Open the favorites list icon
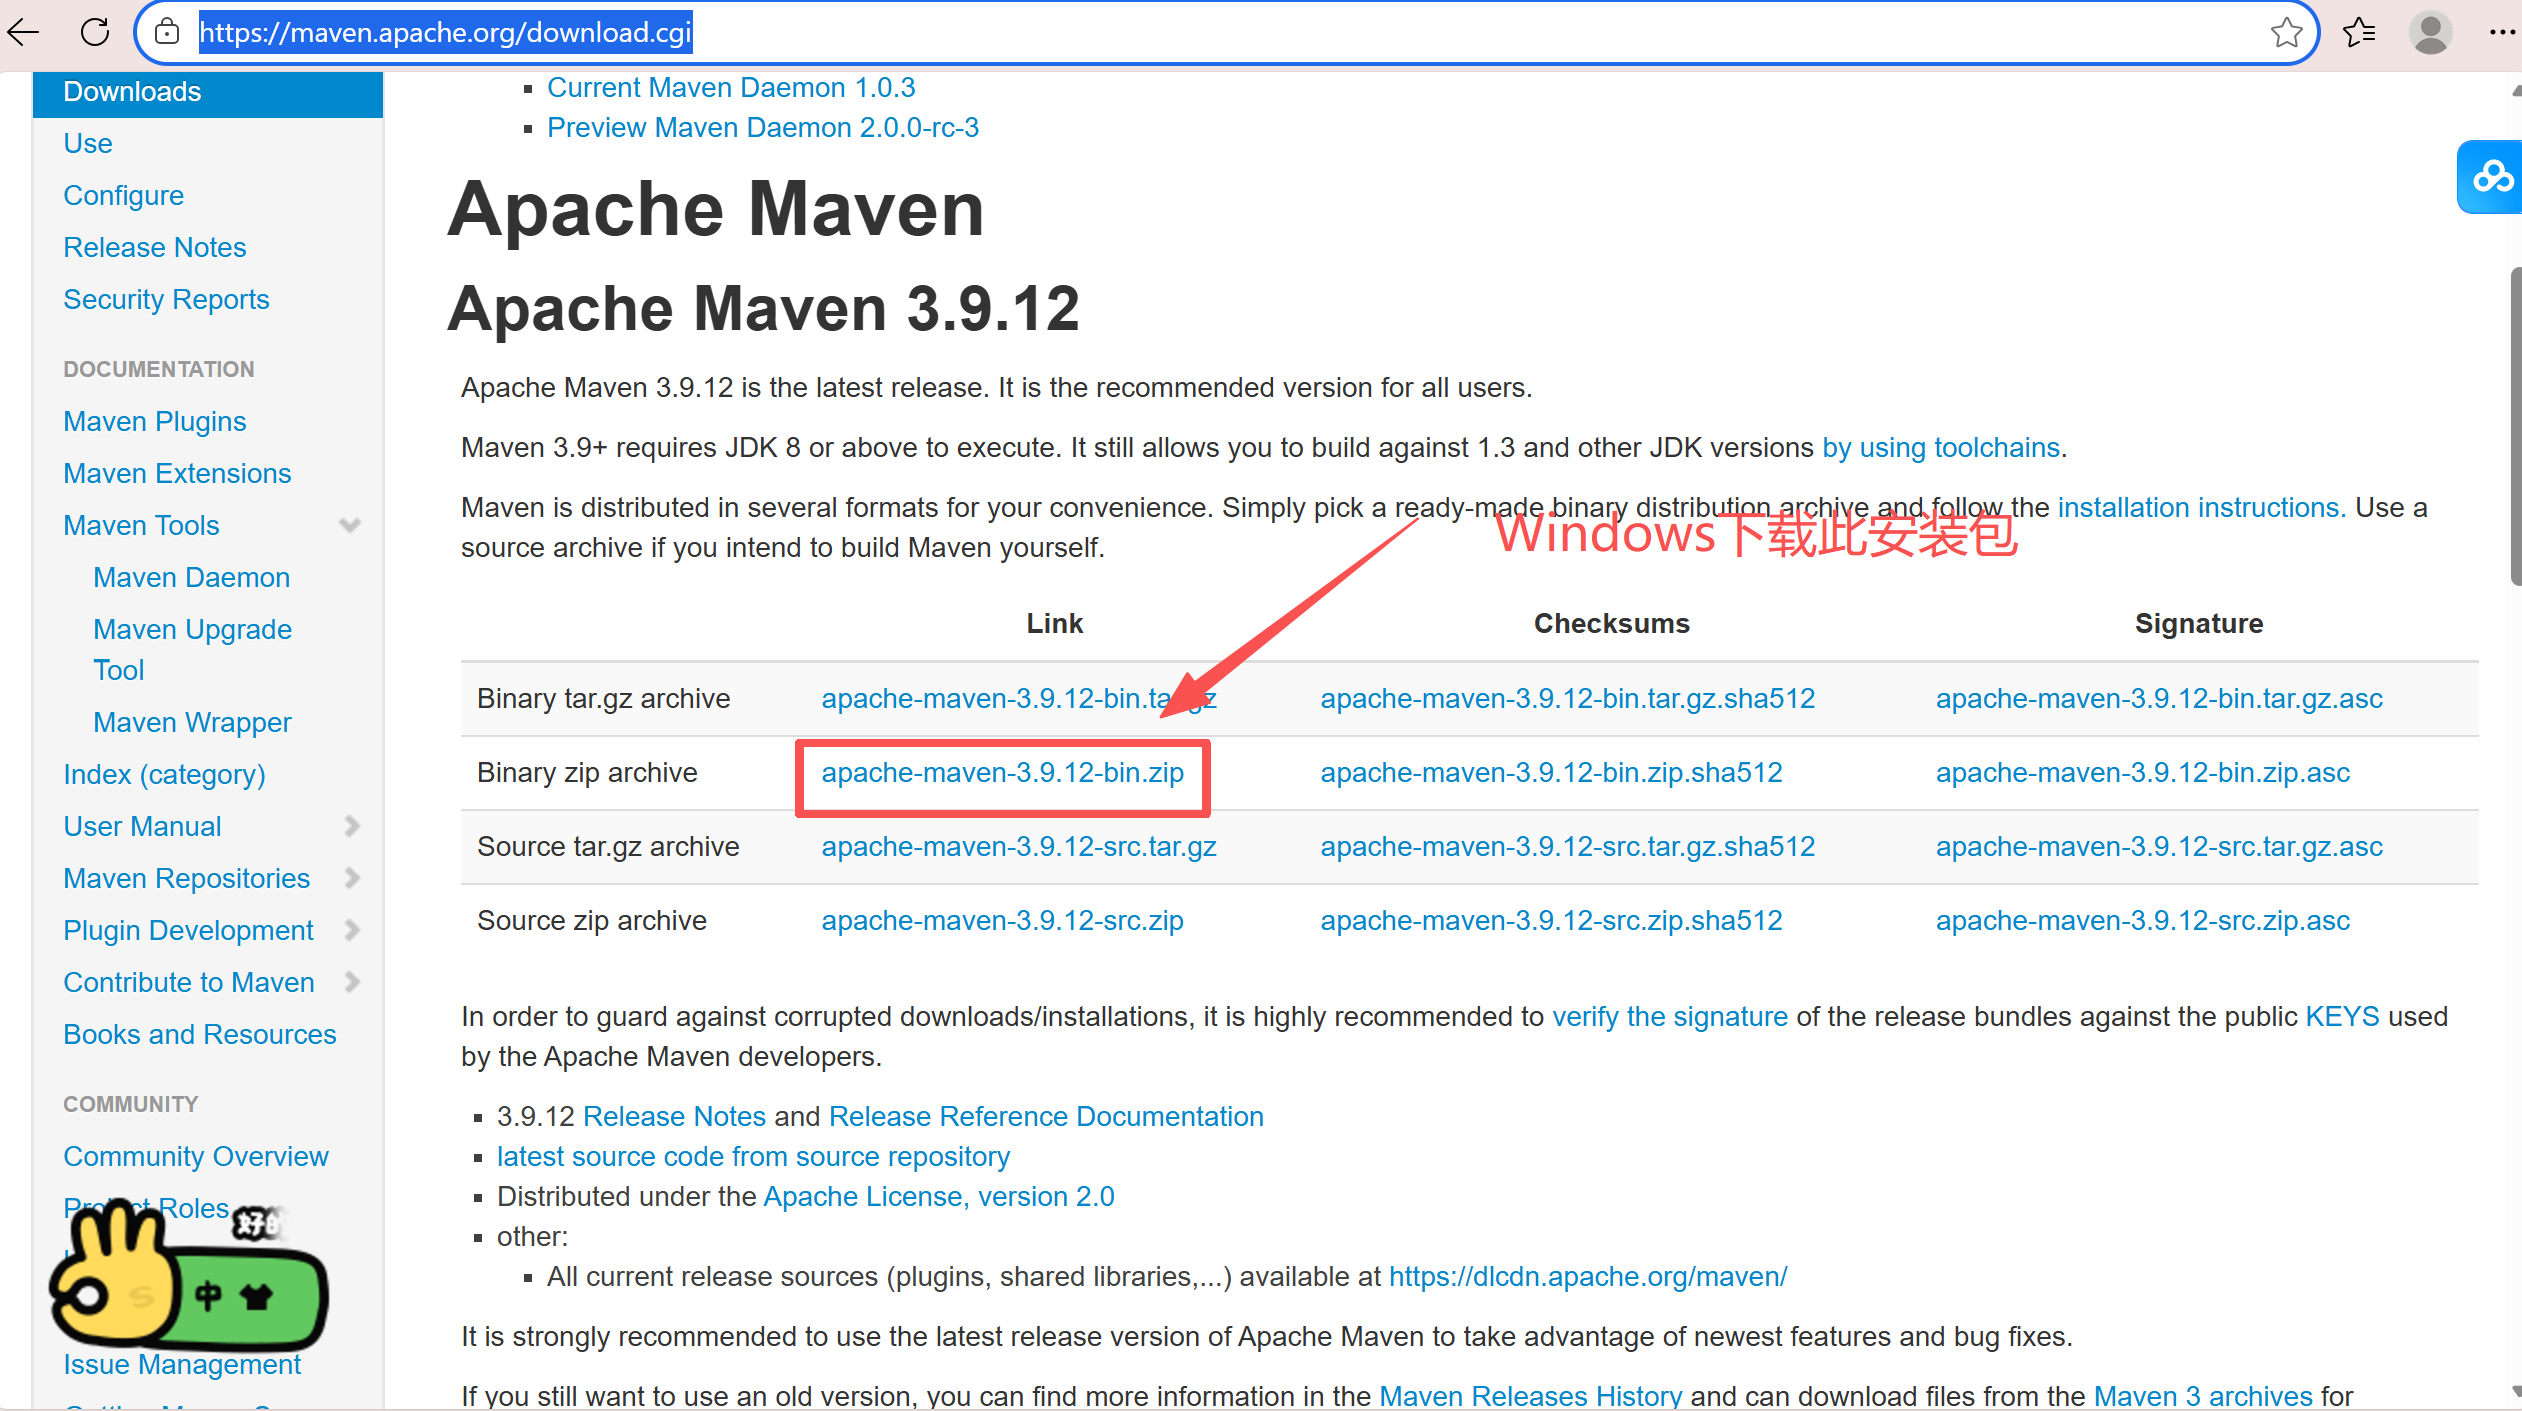This screenshot has width=2522, height=1411. pos(2358,33)
